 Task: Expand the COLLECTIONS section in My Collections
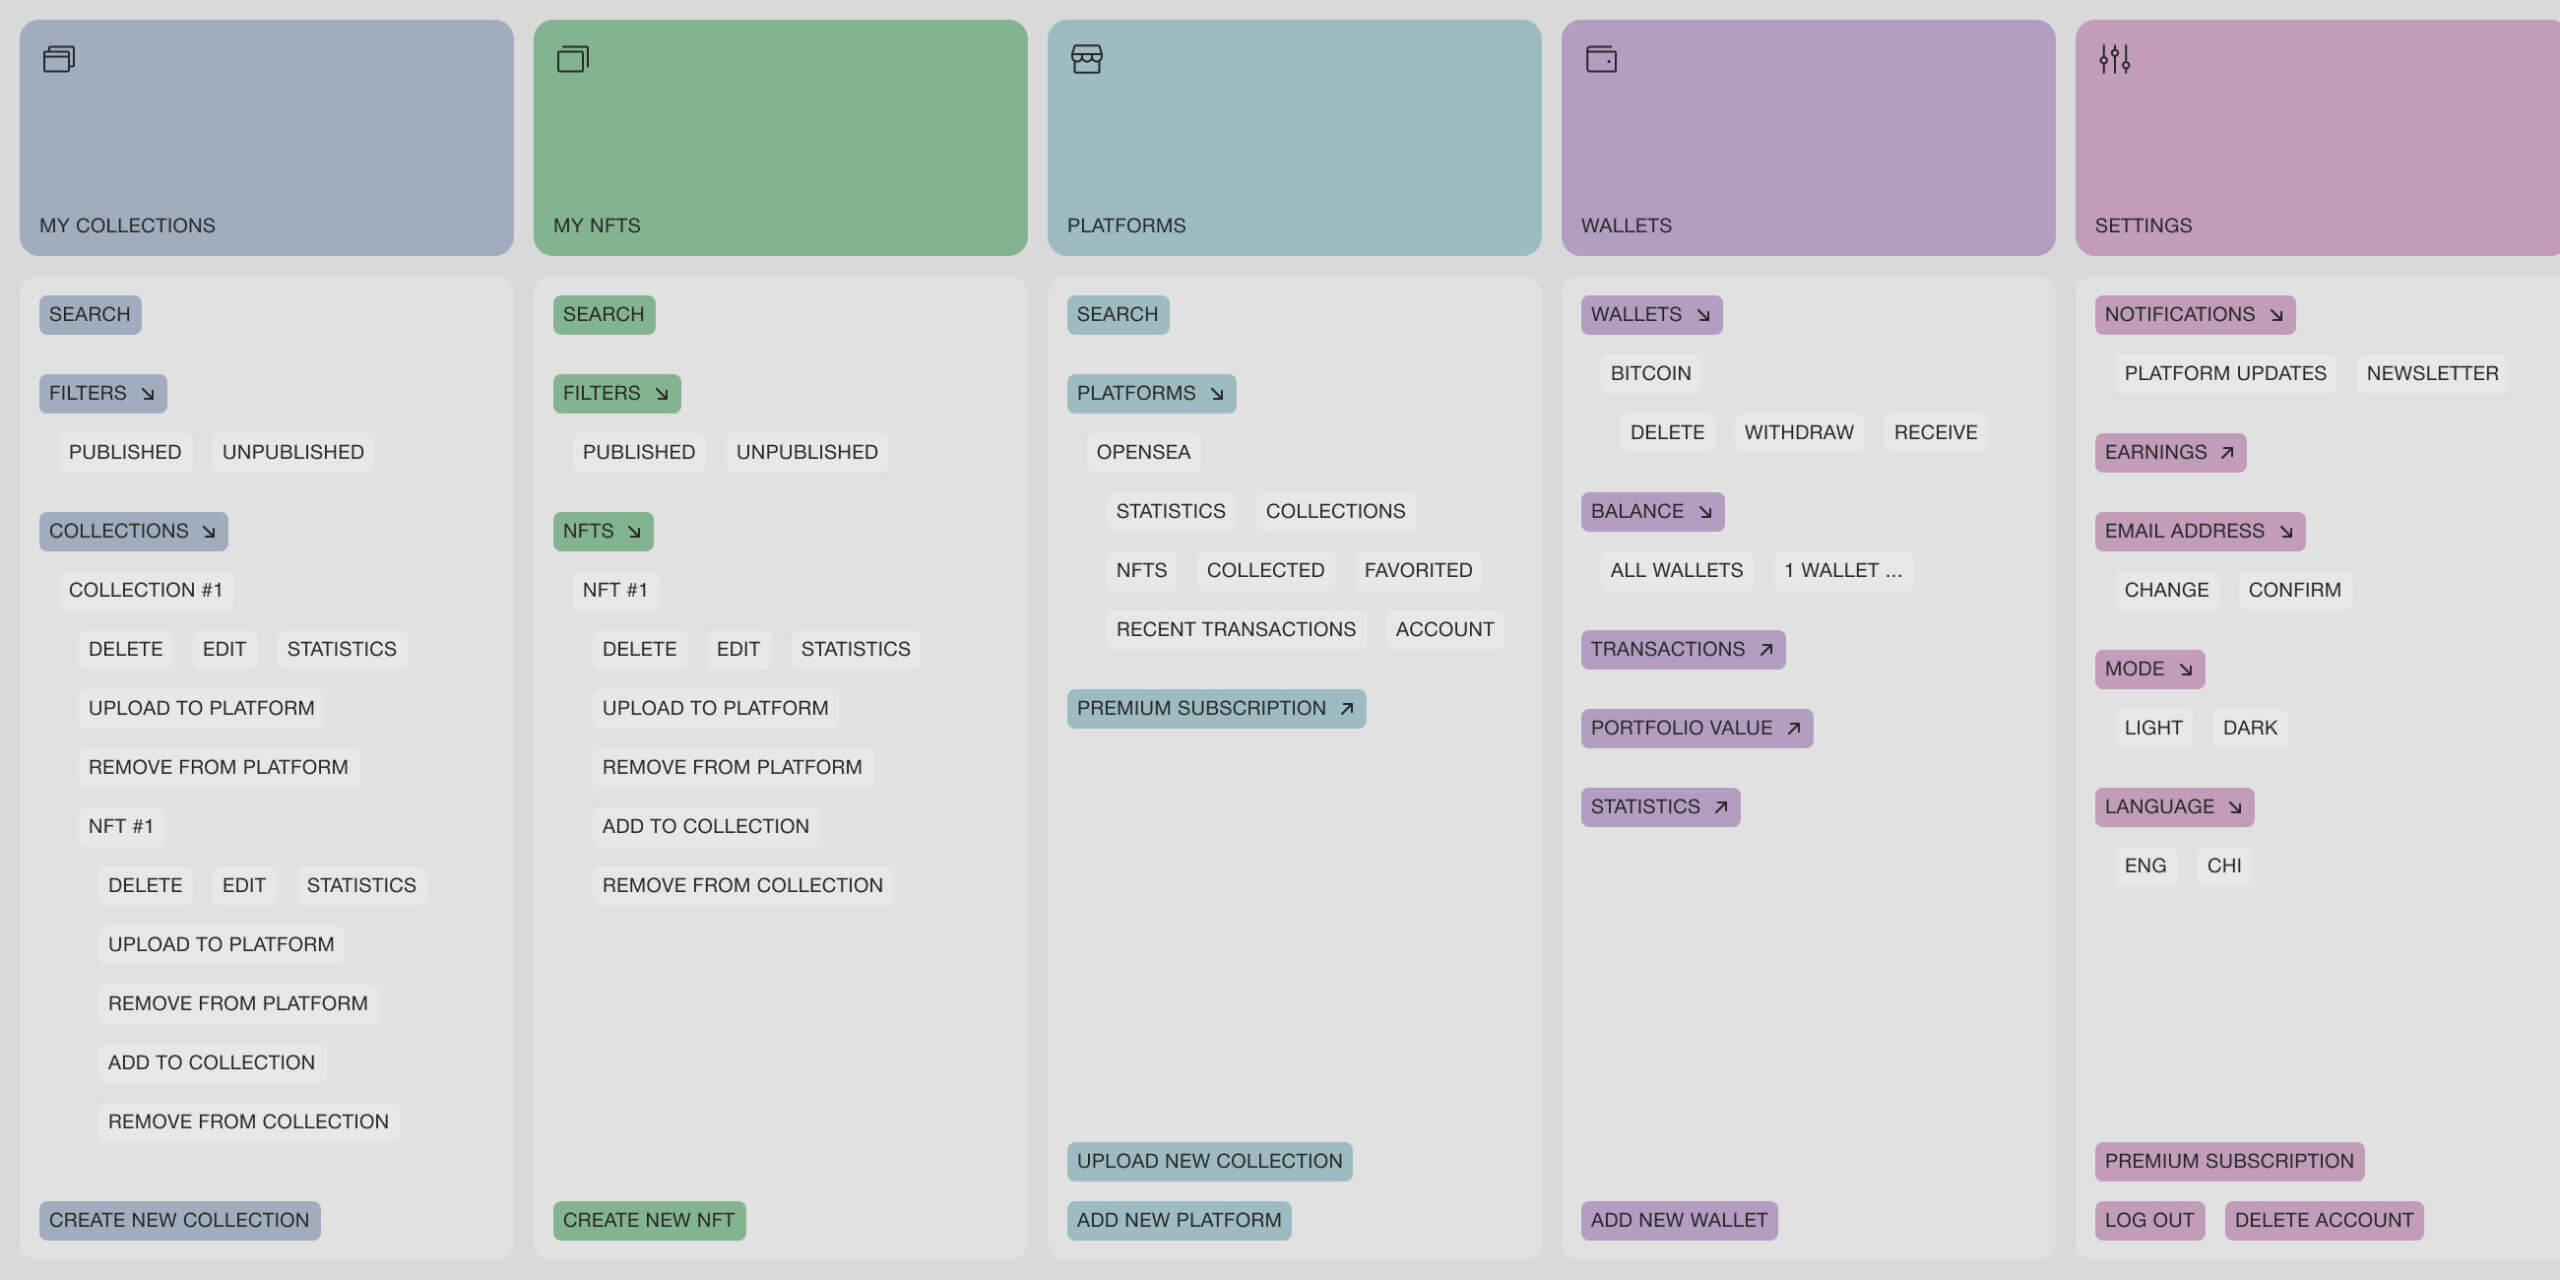click(x=132, y=531)
